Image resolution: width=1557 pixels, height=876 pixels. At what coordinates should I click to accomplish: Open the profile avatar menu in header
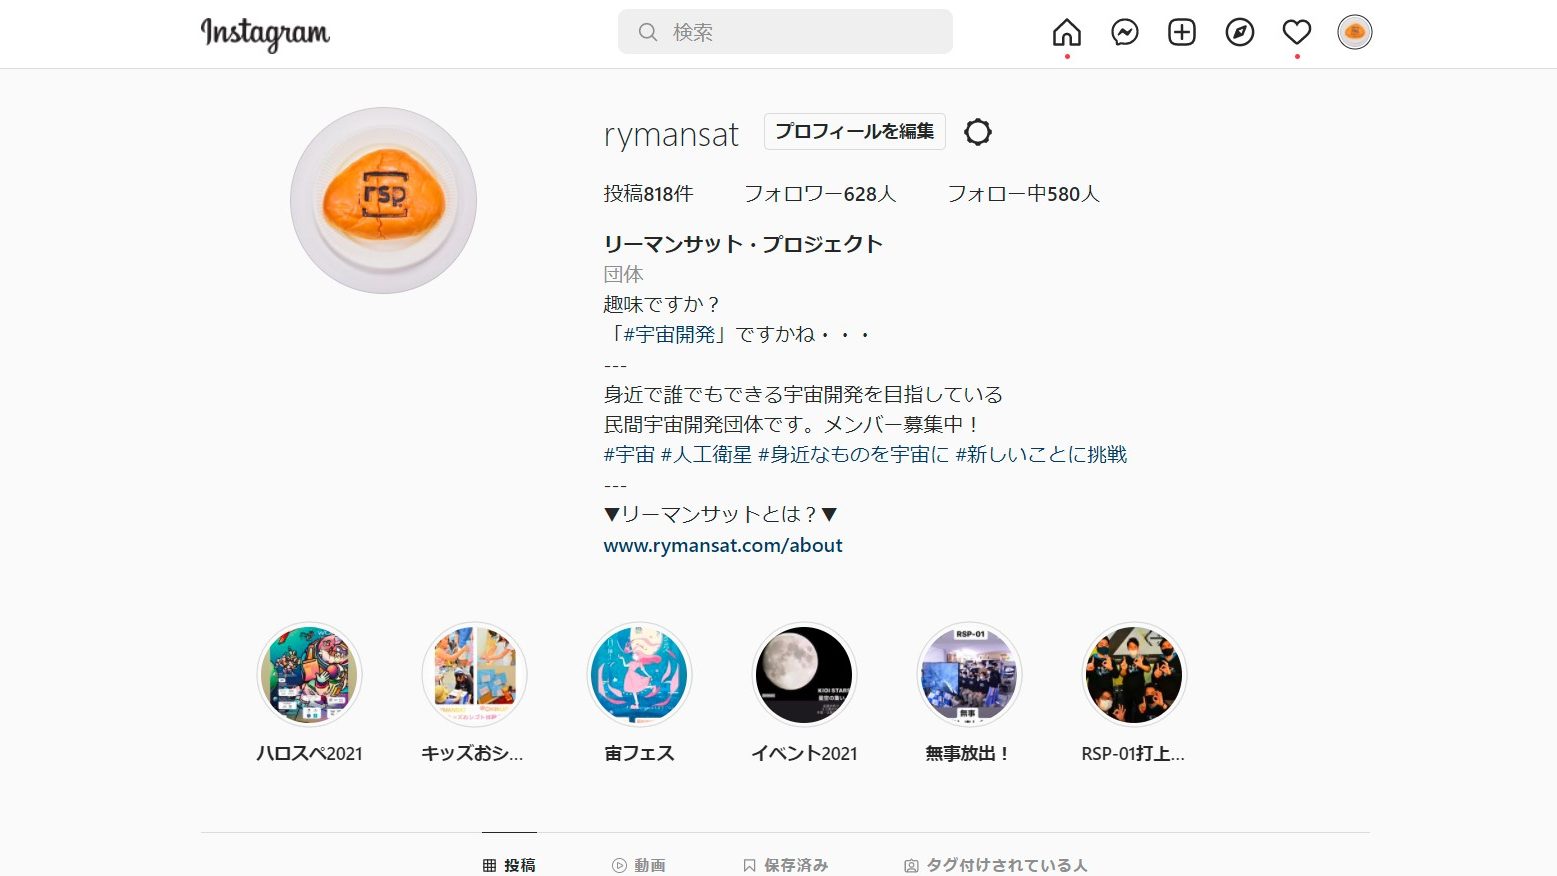(x=1355, y=33)
